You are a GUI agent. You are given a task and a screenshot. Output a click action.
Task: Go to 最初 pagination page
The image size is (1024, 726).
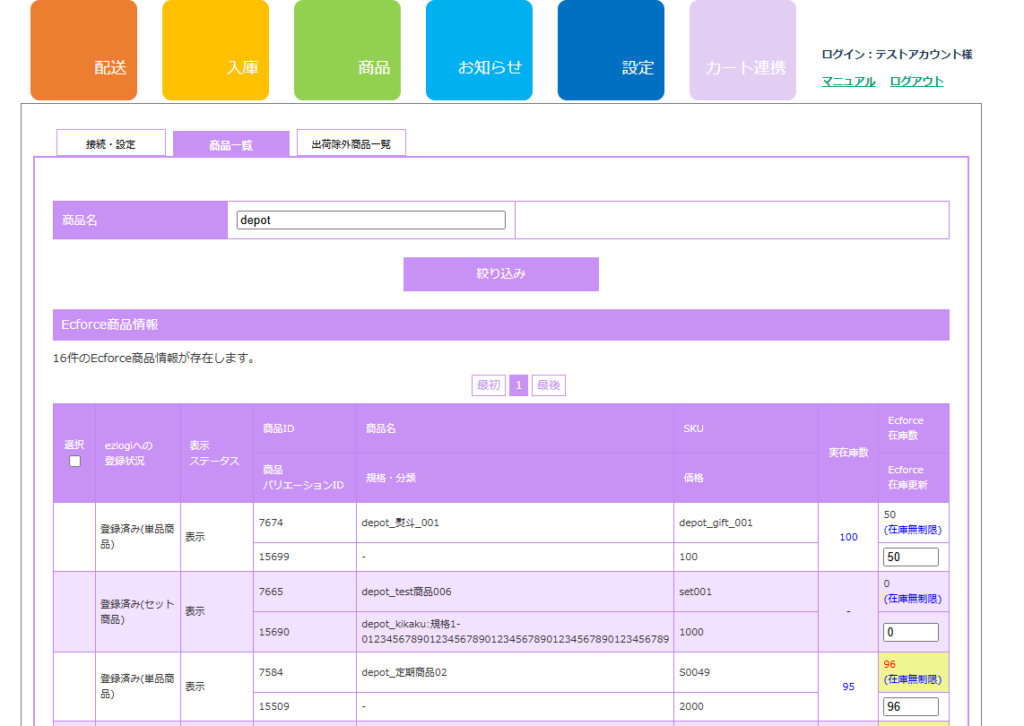488,386
